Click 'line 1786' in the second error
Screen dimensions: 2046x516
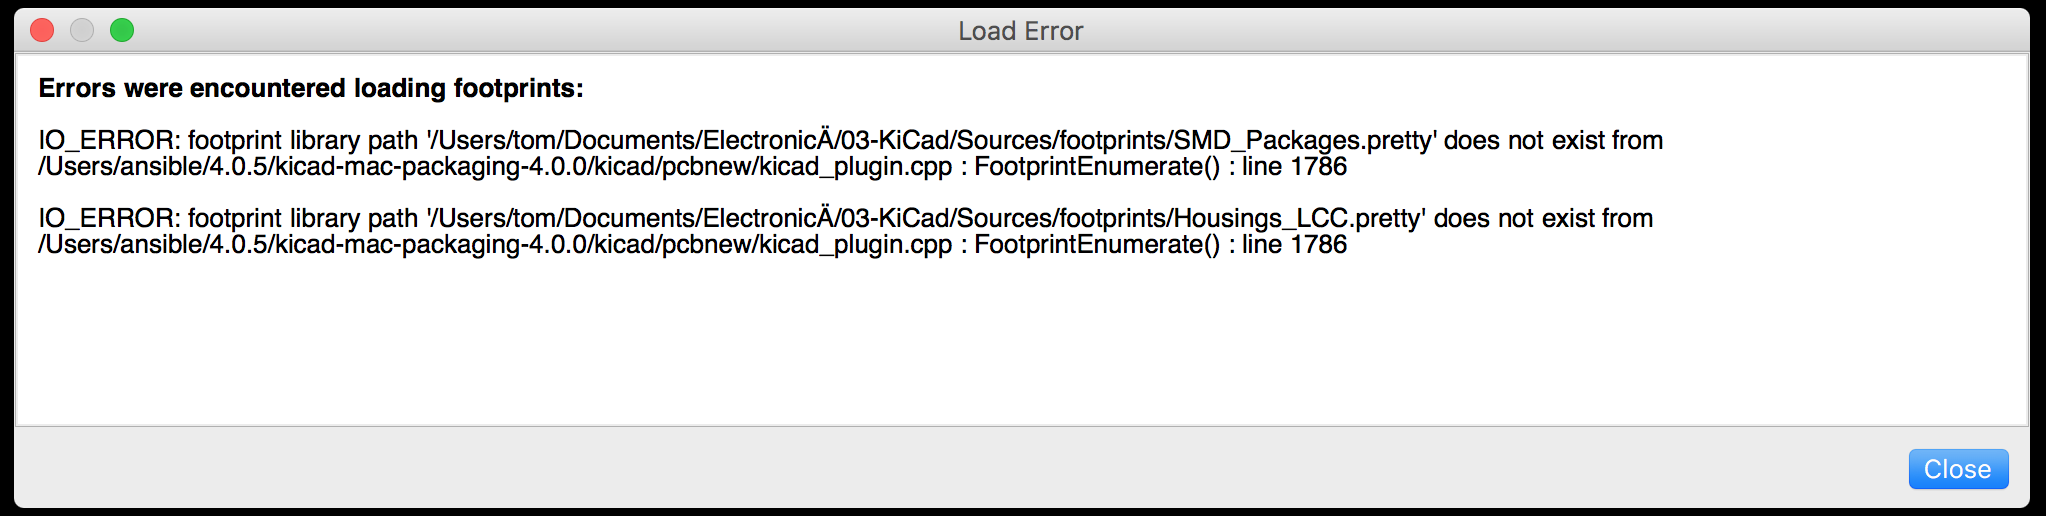pyautogui.click(x=1294, y=244)
